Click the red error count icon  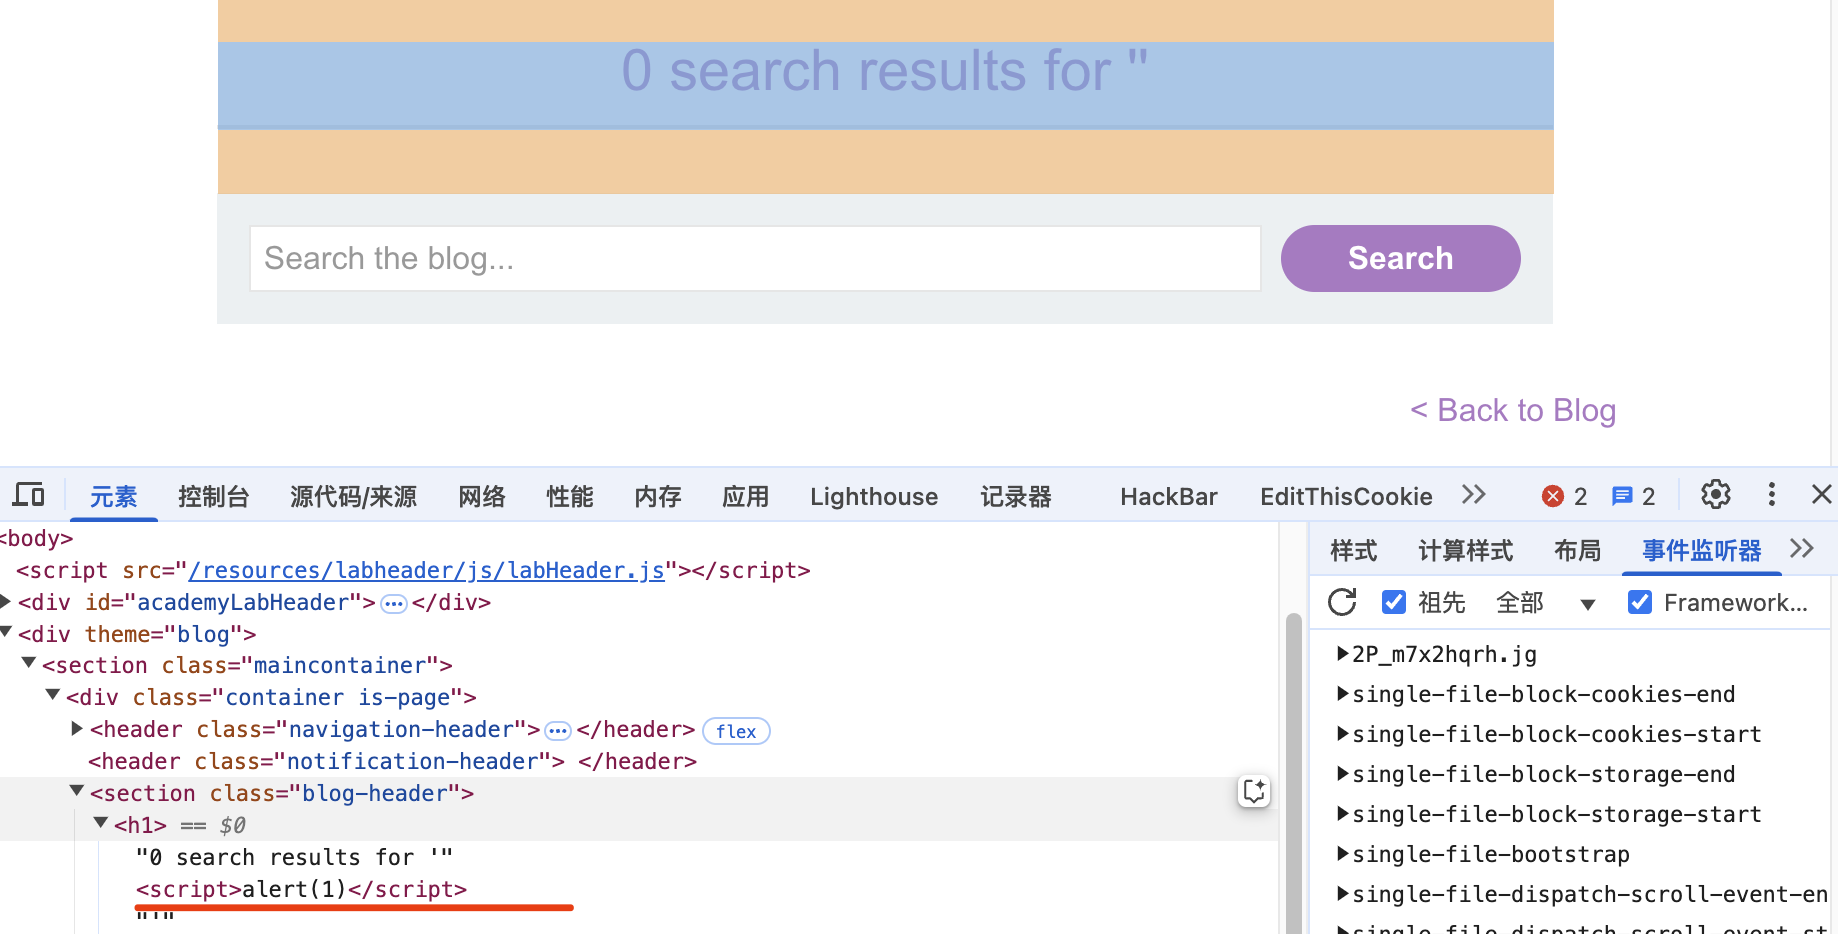click(x=1553, y=496)
